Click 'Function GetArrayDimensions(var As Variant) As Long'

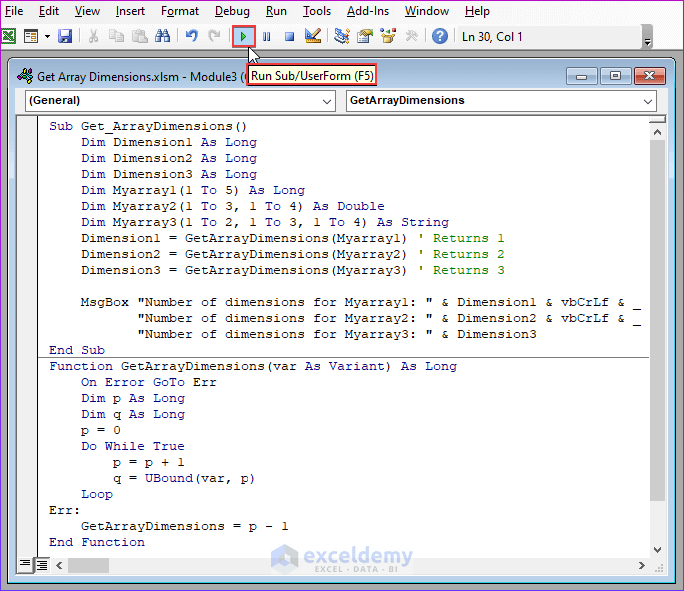point(253,366)
